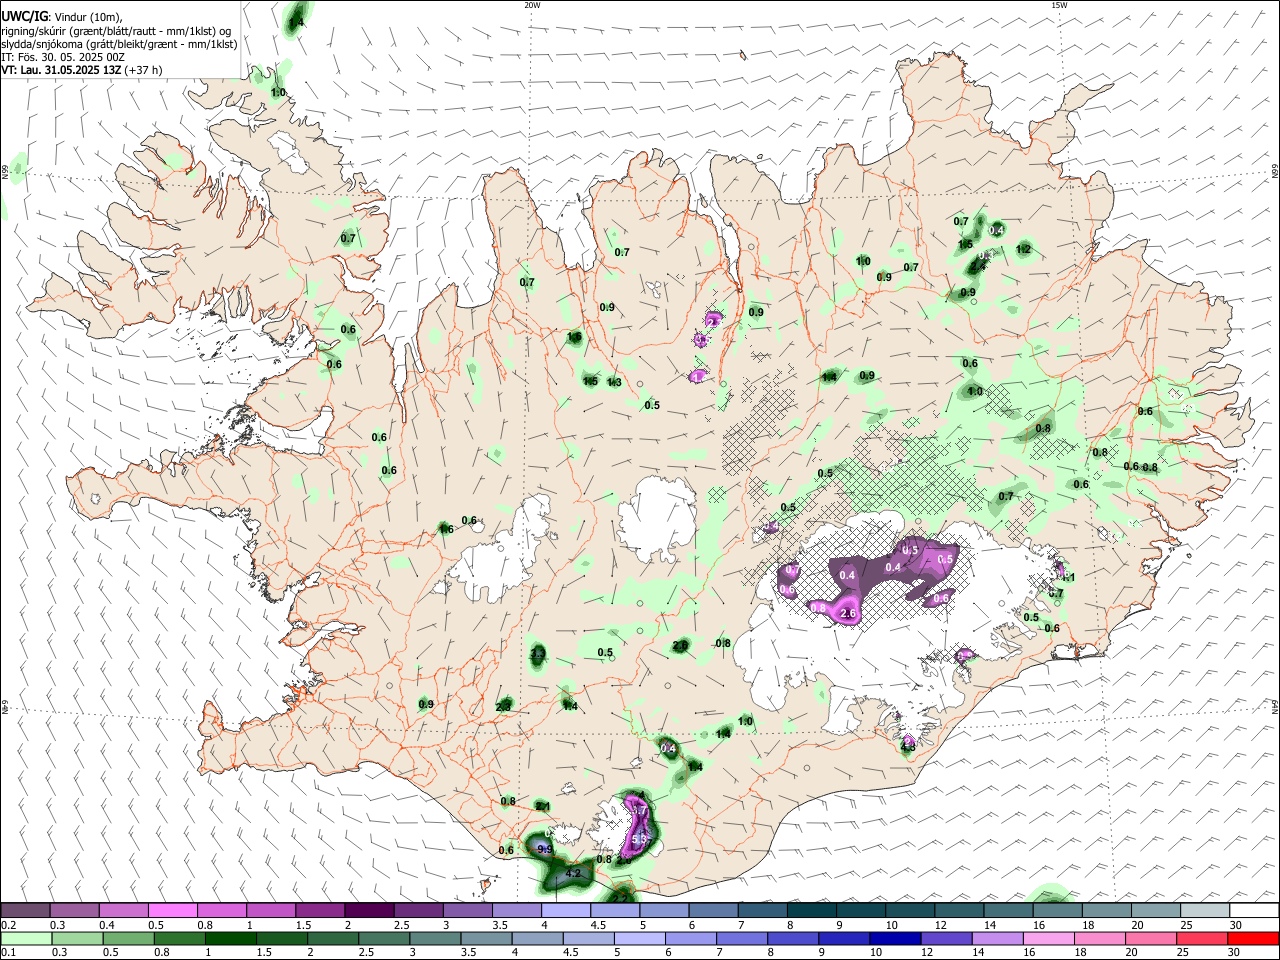Click the 'VT: Lau. 31.05.2025 13Z (+37 h)' line
The width and height of the screenshot is (1280, 960).
[x=81, y=70]
